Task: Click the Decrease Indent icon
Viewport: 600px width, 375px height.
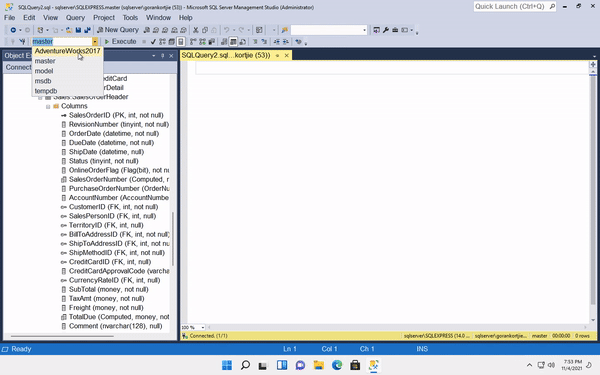Action: [x=276, y=41]
